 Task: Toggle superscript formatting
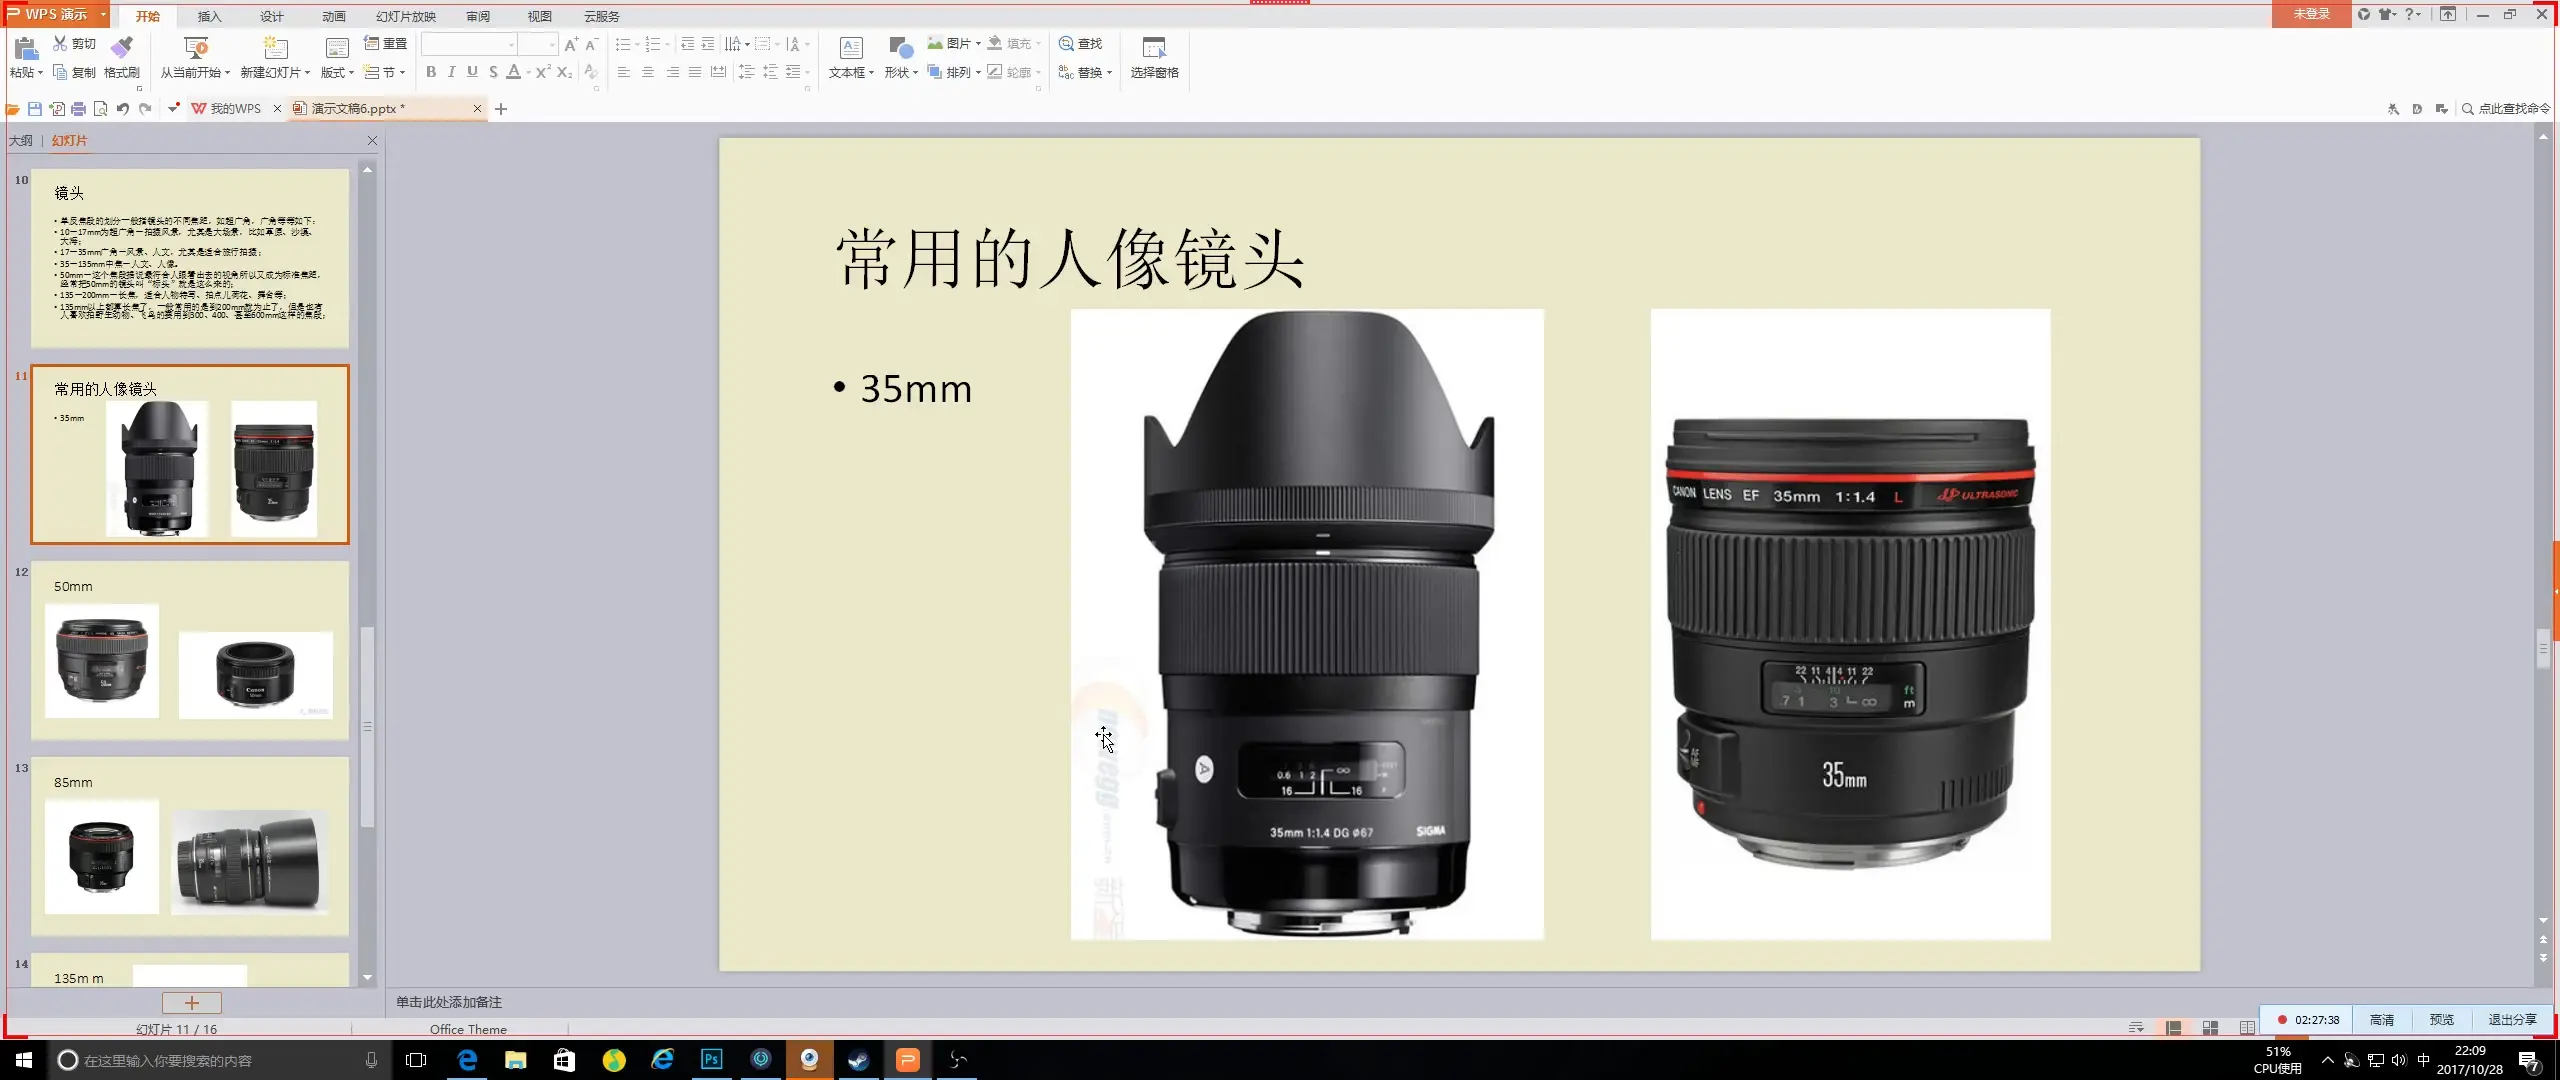tap(543, 72)
